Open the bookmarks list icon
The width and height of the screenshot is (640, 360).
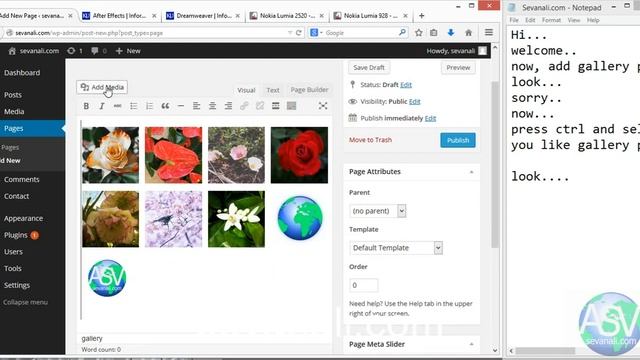tap(433, 33)
